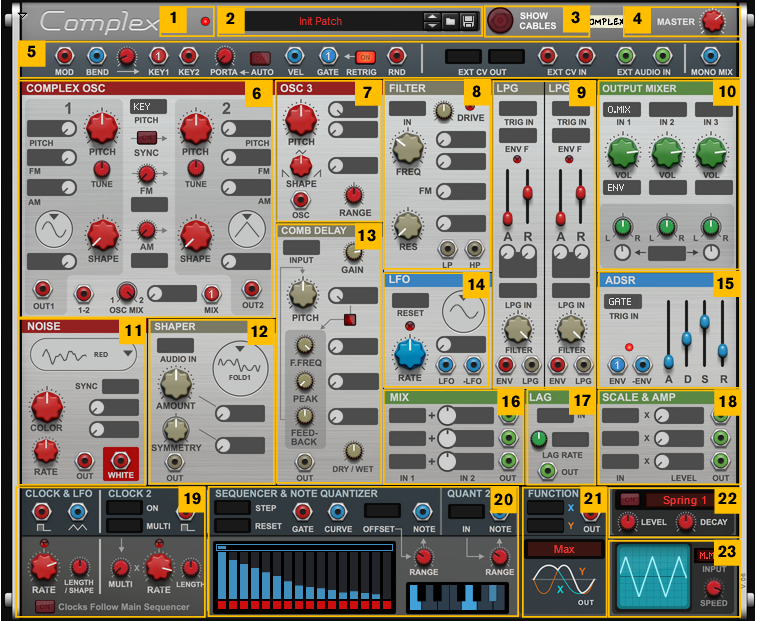The image size is (757, 621).
Task: Adjust the Filter FREQ knob
Action: (x=408, y=148)
